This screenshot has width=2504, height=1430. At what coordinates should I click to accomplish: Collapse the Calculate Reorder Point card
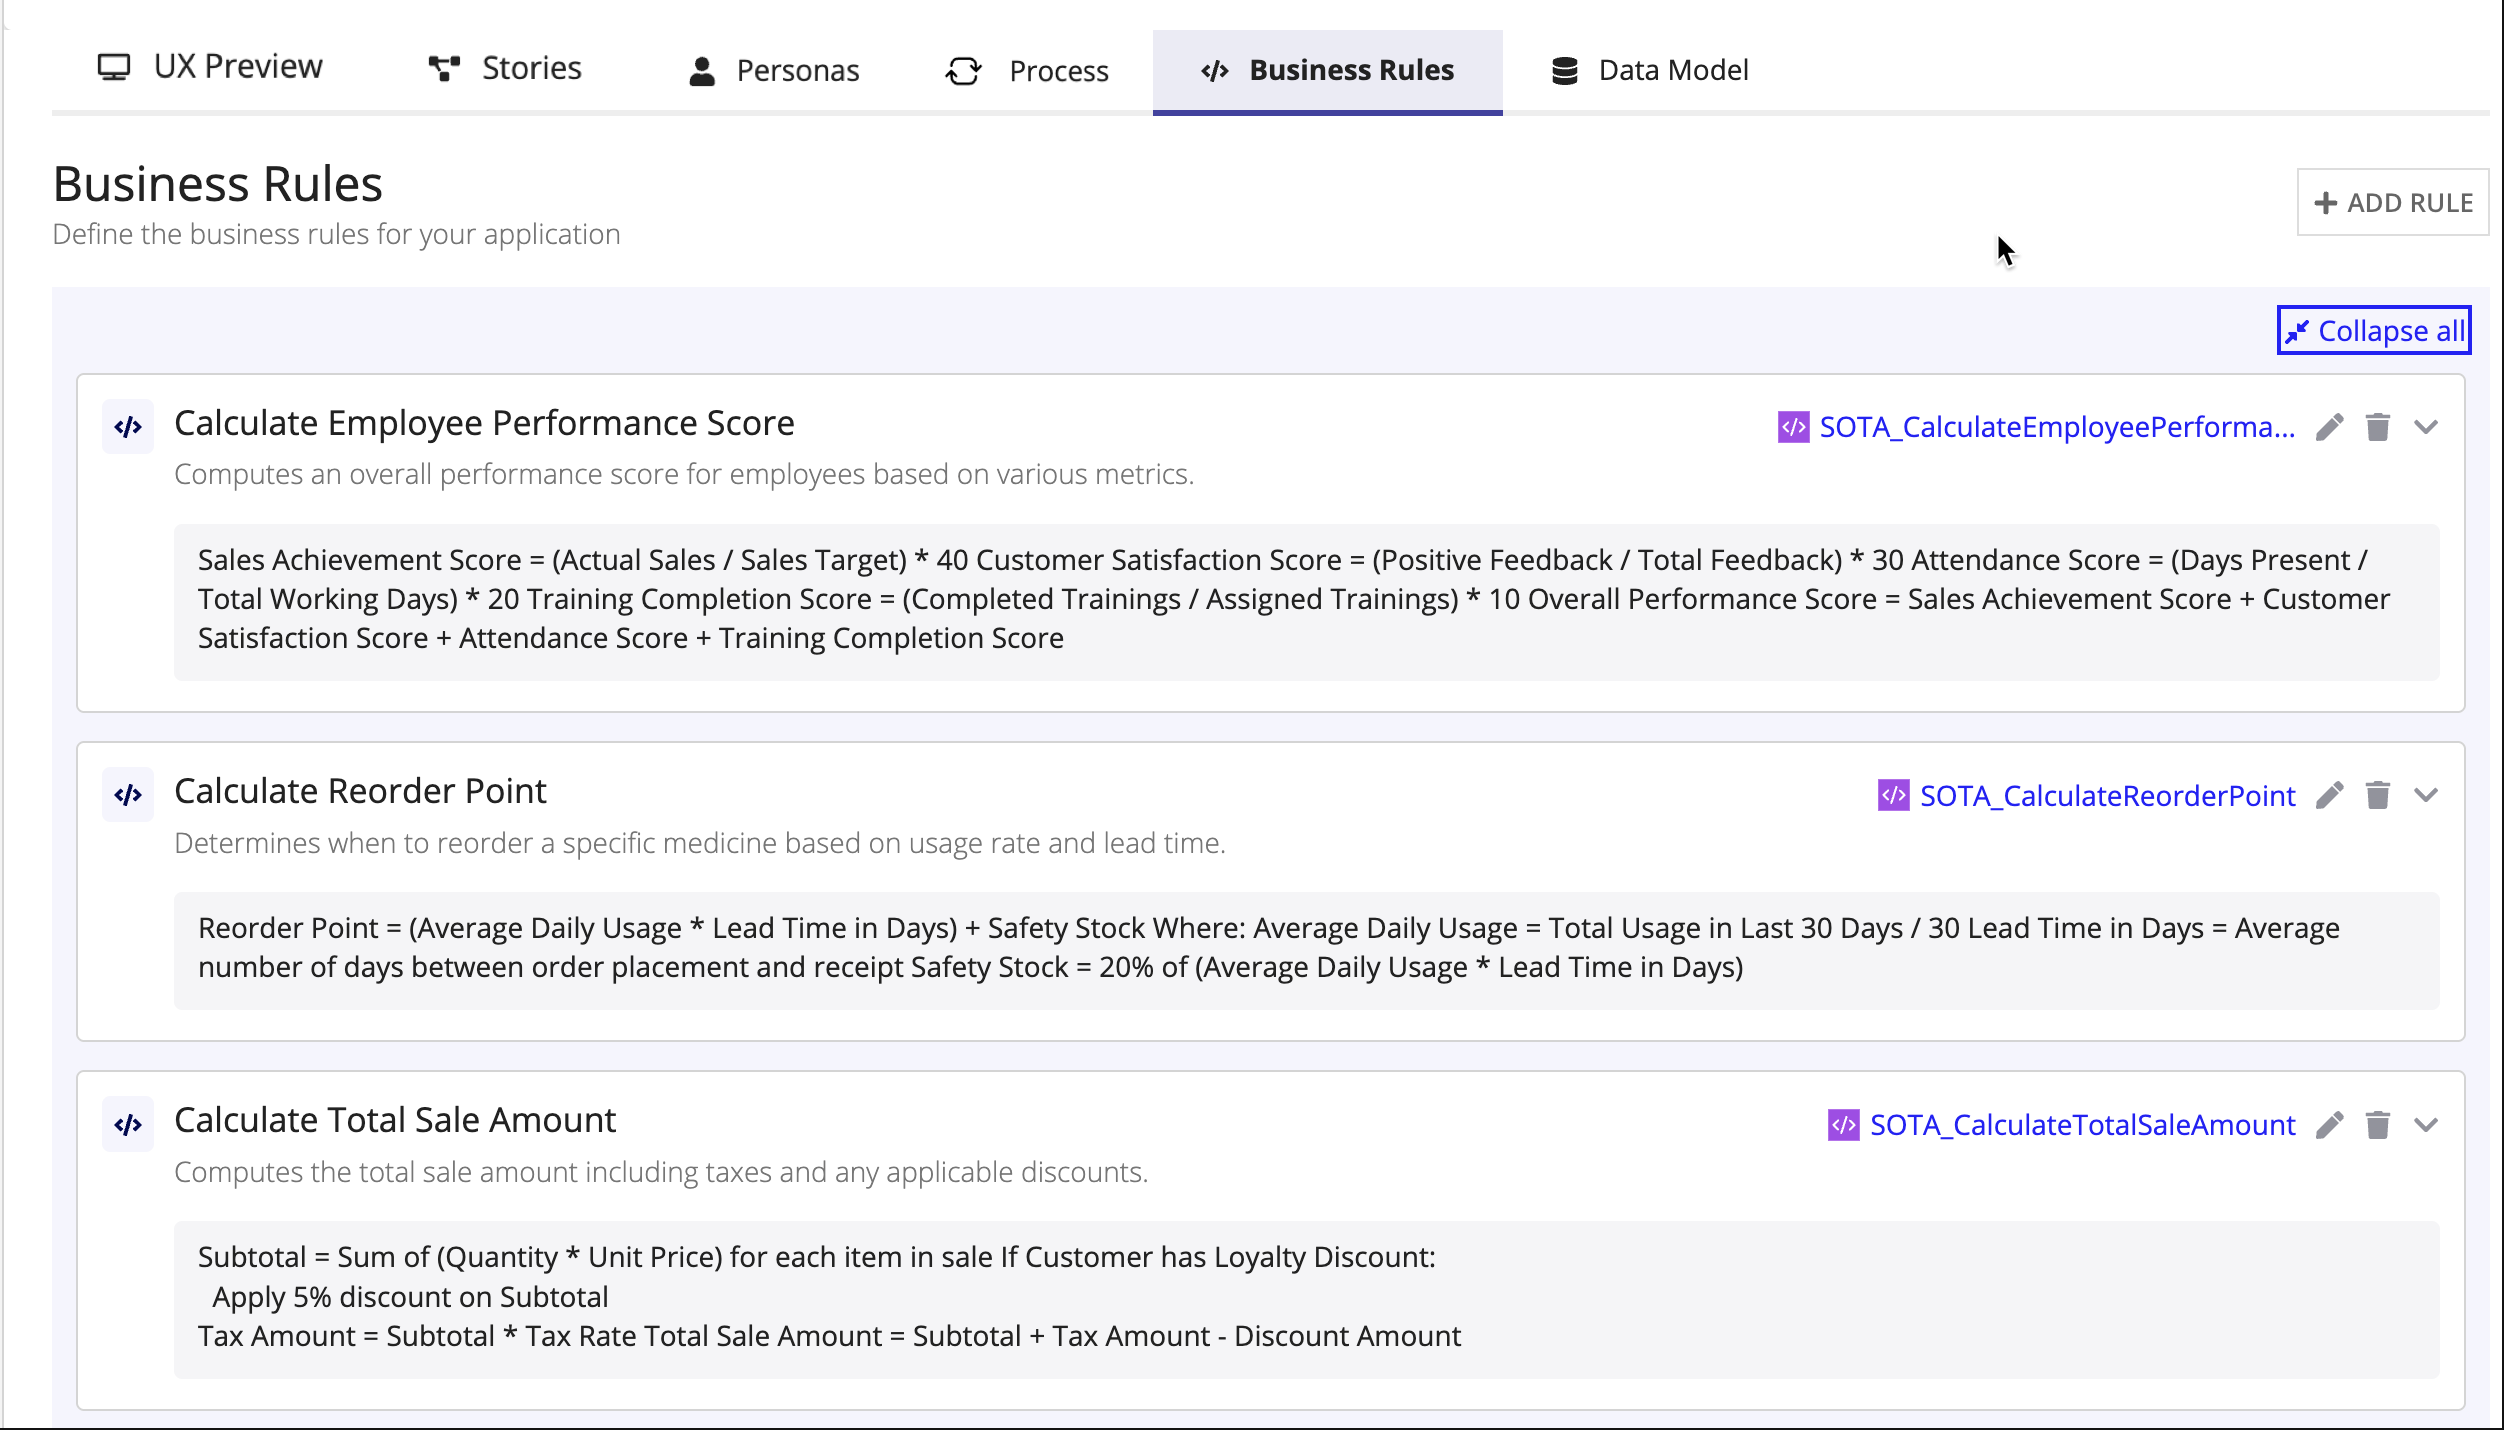click(2426, 795)
